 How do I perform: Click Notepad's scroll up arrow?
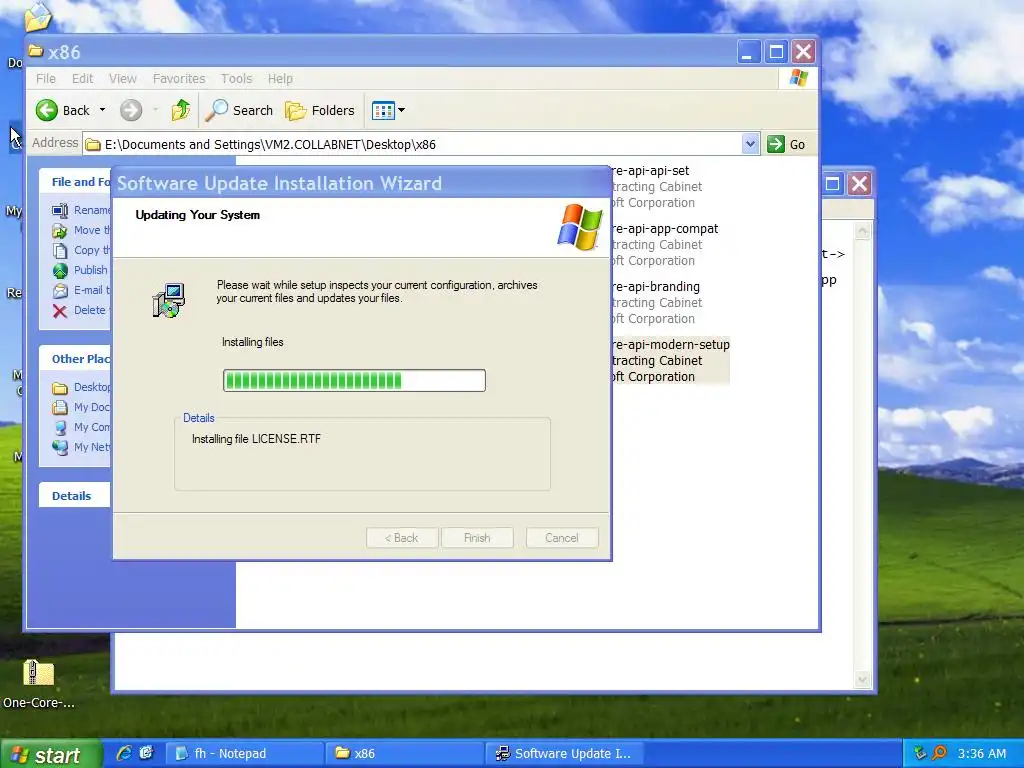862,231
